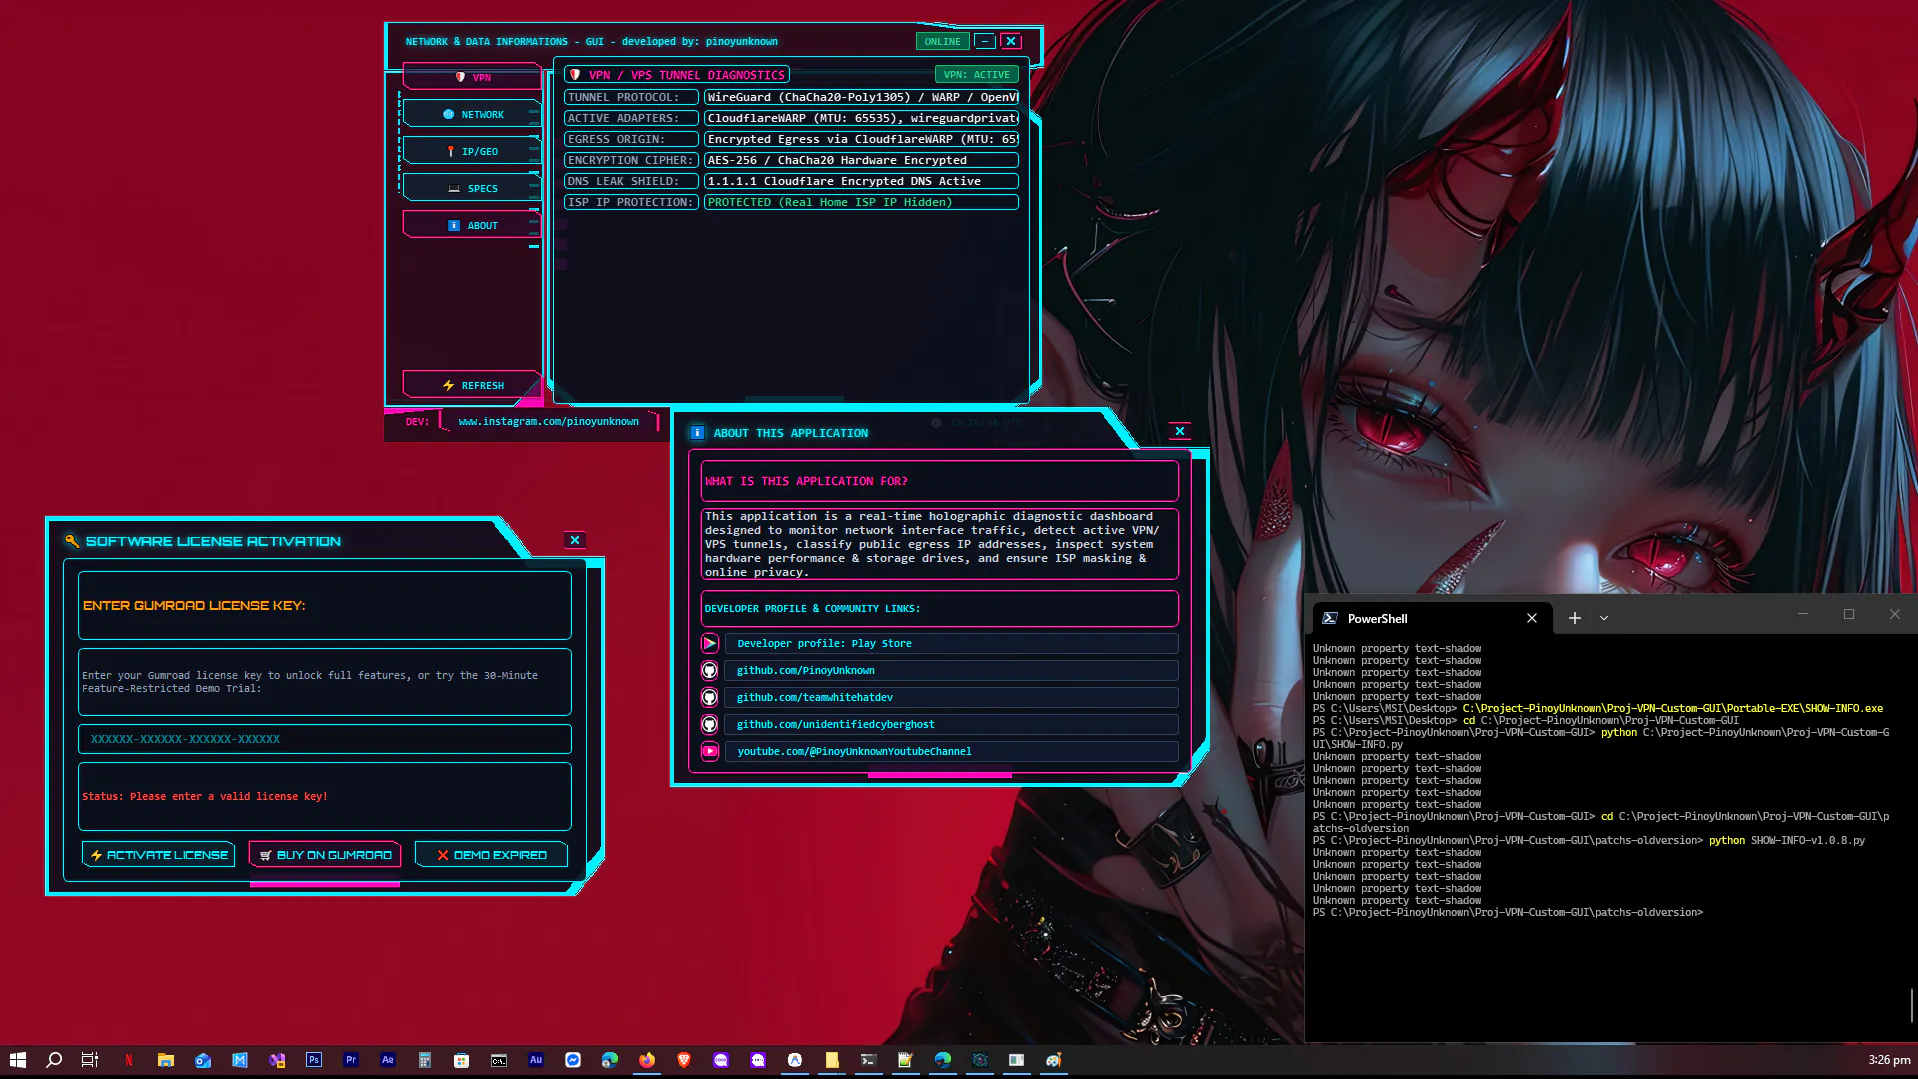The image size is (1918, 1079).
Task: Close the Software License Activation dialog
Action: pyautogui.click(x=575, y=540)
